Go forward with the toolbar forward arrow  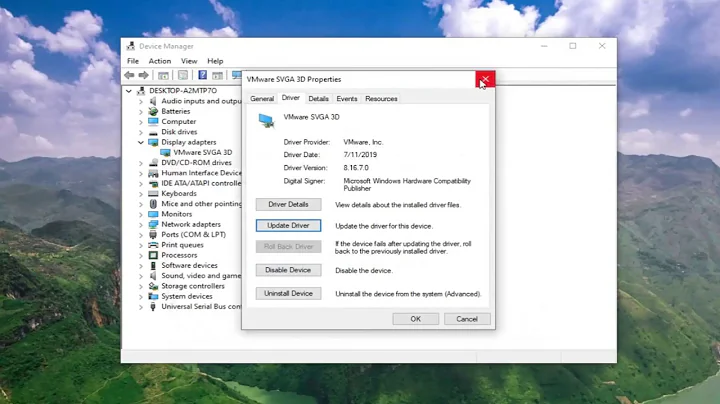[x=144, y=75]
